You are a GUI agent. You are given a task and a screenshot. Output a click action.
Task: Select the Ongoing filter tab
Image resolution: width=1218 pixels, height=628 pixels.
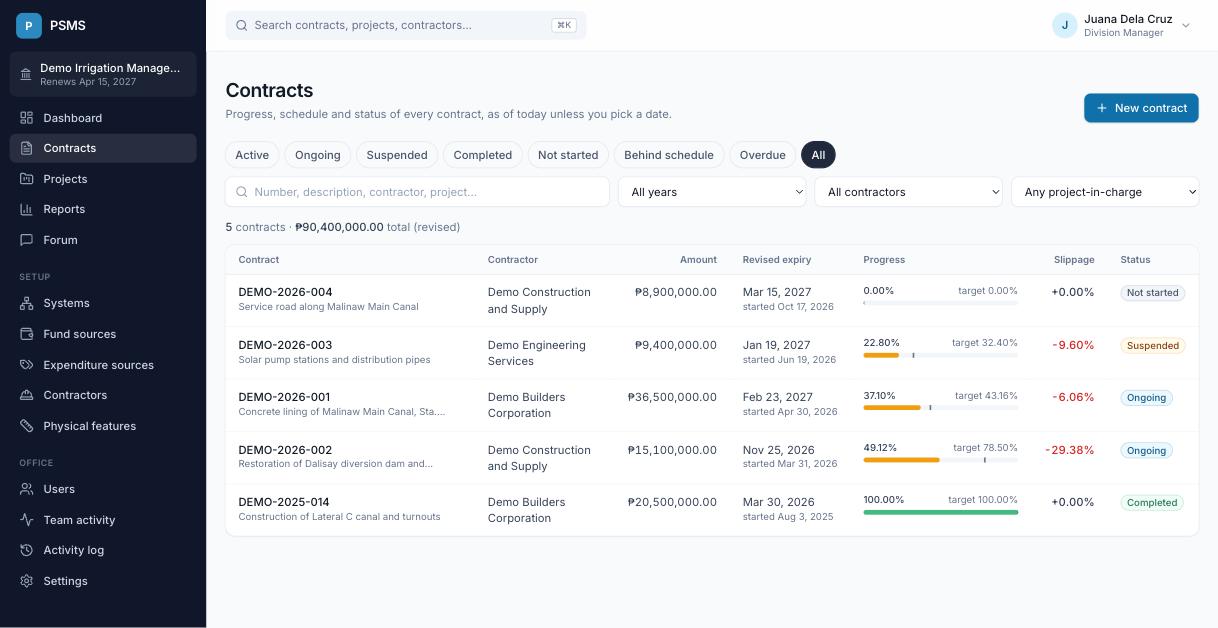tap(318, 155)
